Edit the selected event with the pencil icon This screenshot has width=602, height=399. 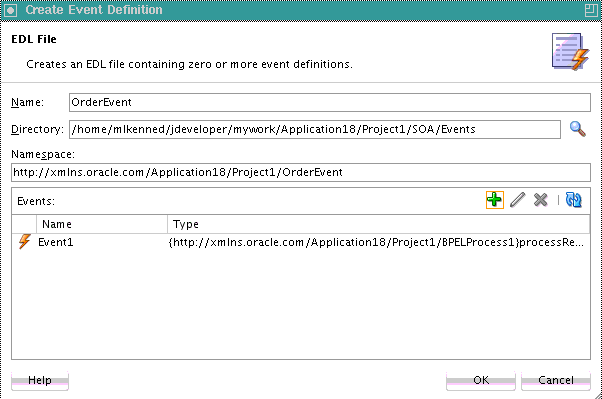click(518, 200)
